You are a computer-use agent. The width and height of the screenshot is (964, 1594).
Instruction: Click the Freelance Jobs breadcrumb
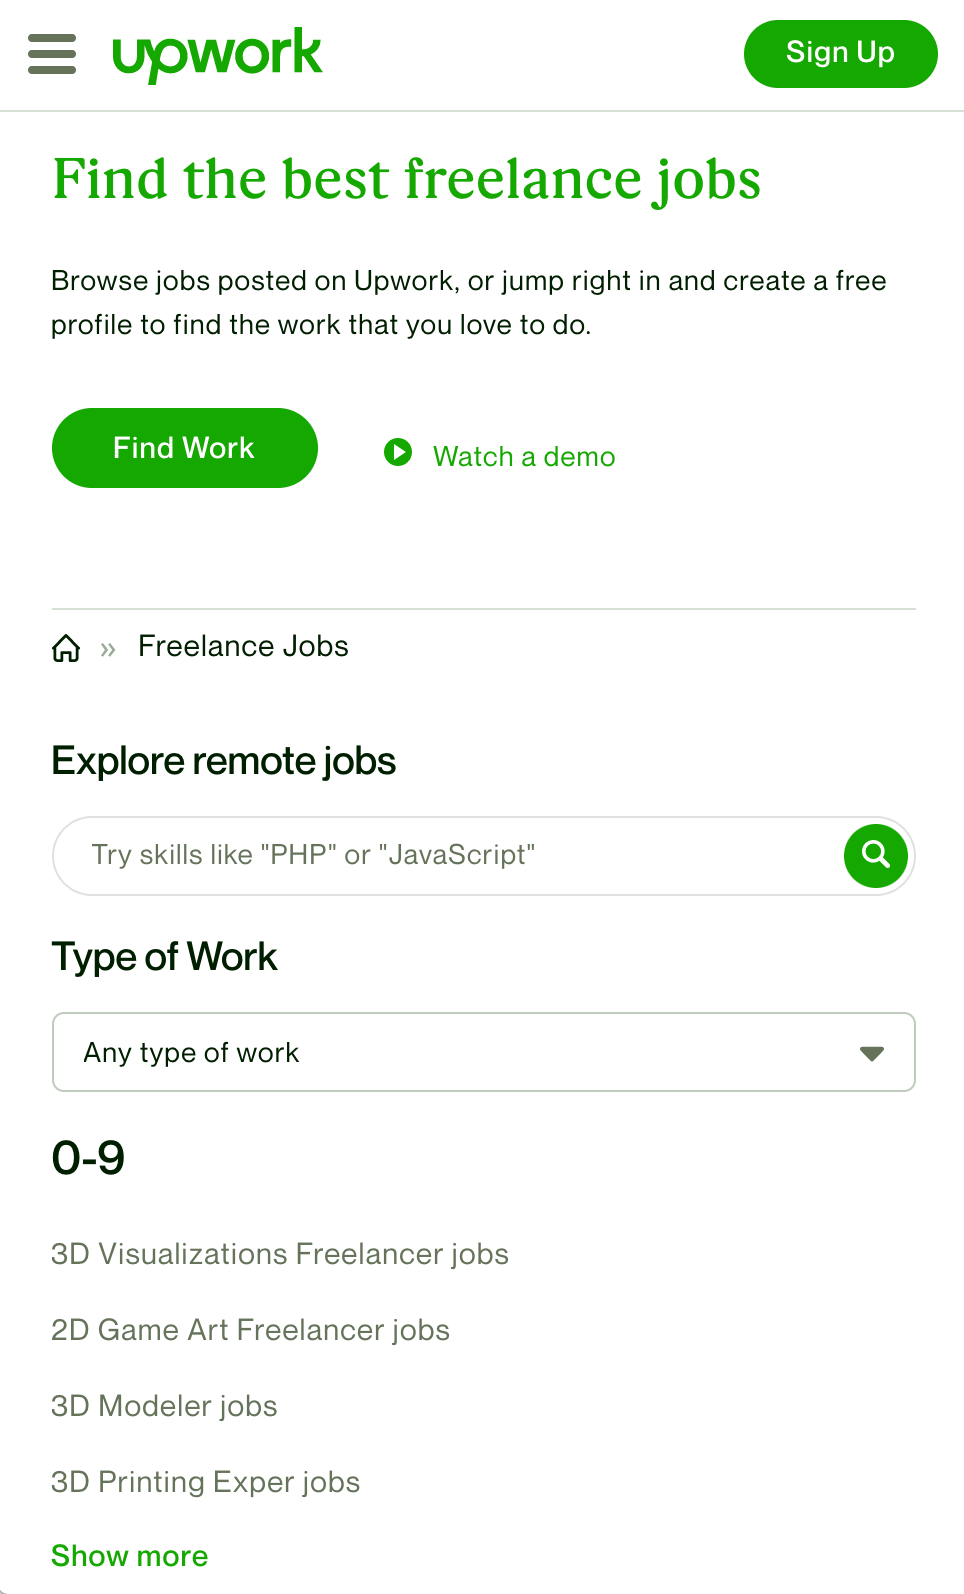tap(243, 647)
